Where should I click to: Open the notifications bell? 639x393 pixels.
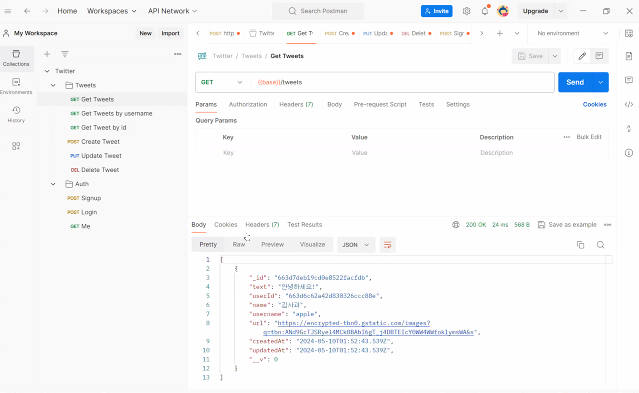pos(485,11)
